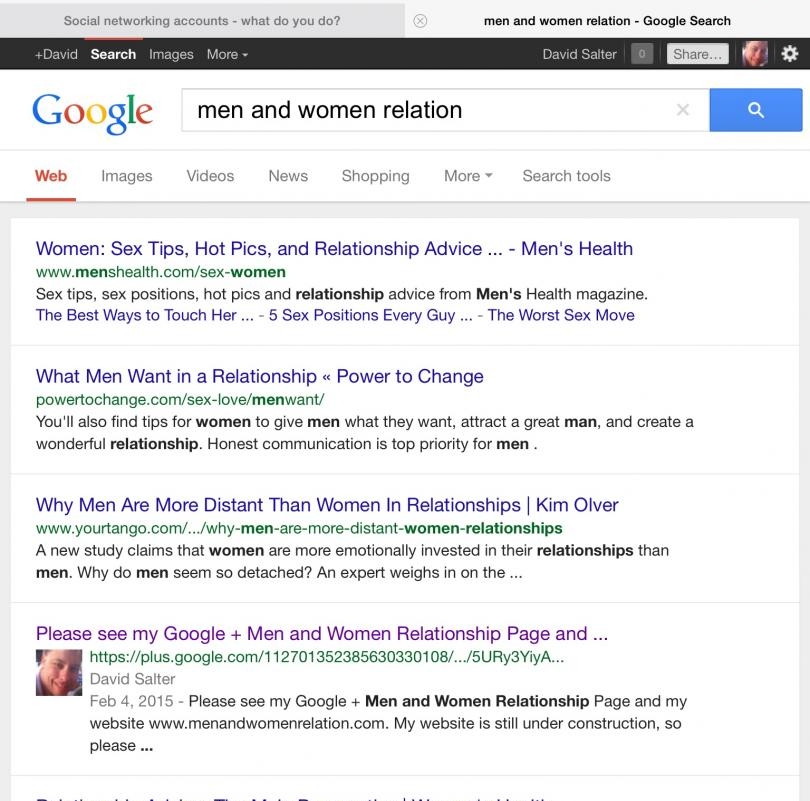Click the powertochange.com/sex-love/menwant/ URL
The height and width of the screenshot is (801, 810).
180,400
